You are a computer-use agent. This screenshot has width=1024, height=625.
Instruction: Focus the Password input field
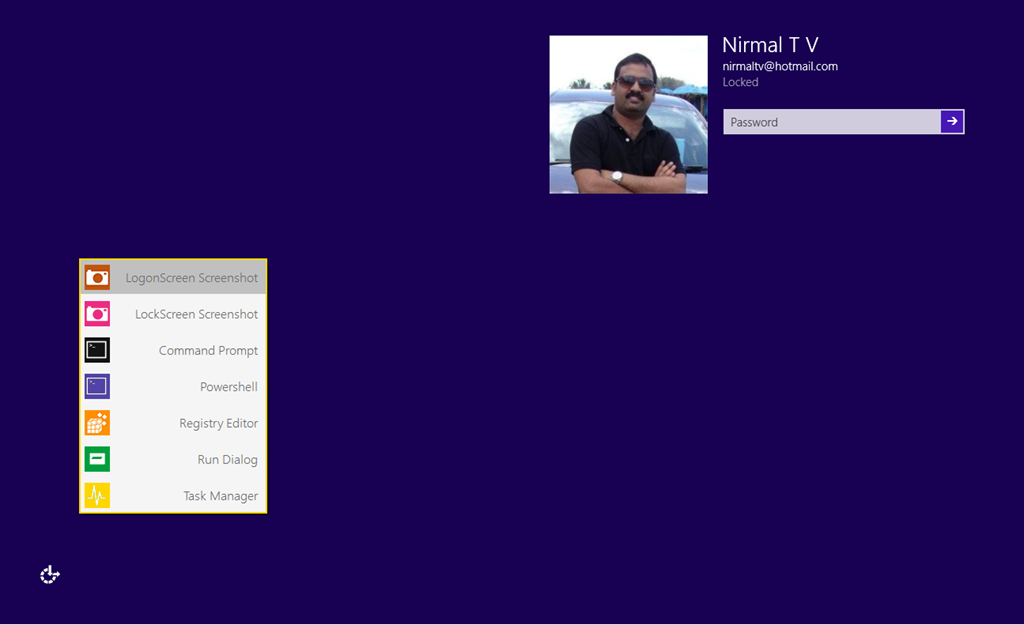pos(831,122)
